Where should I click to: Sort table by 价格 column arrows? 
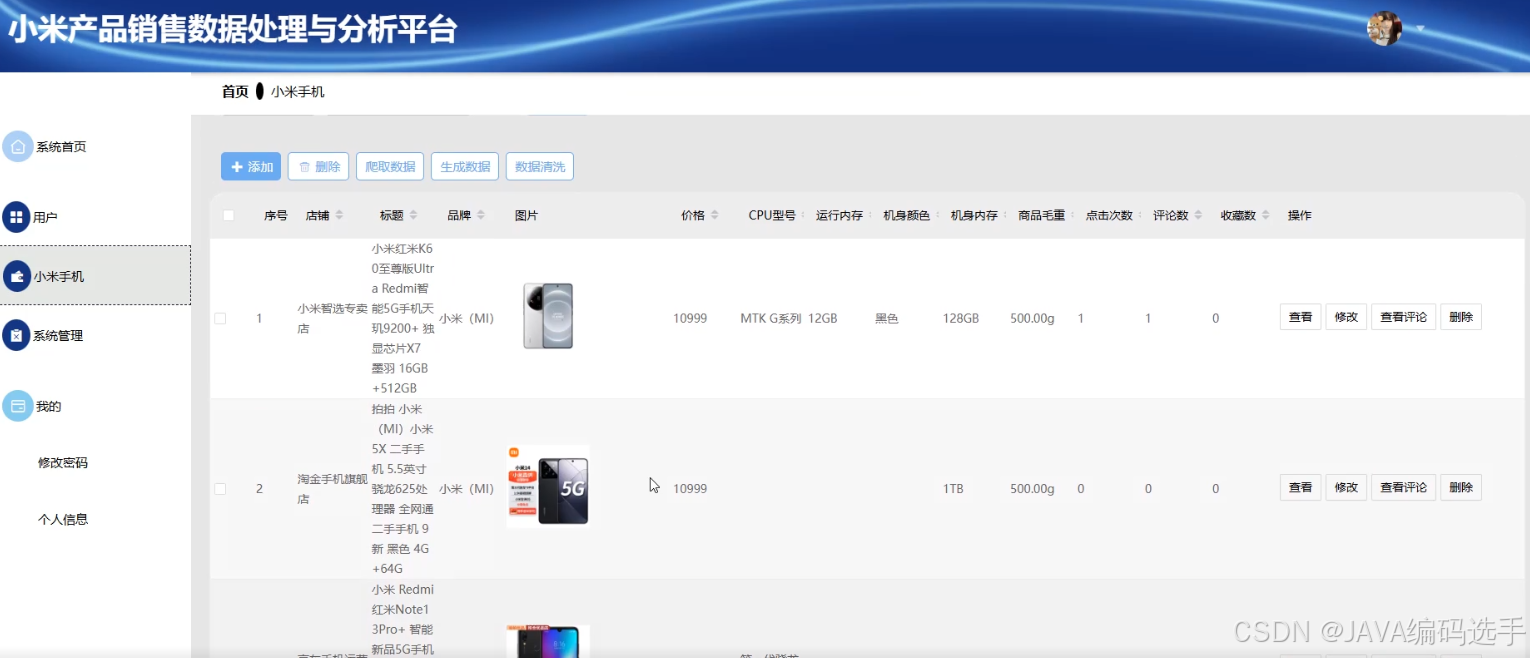[714, 215]
